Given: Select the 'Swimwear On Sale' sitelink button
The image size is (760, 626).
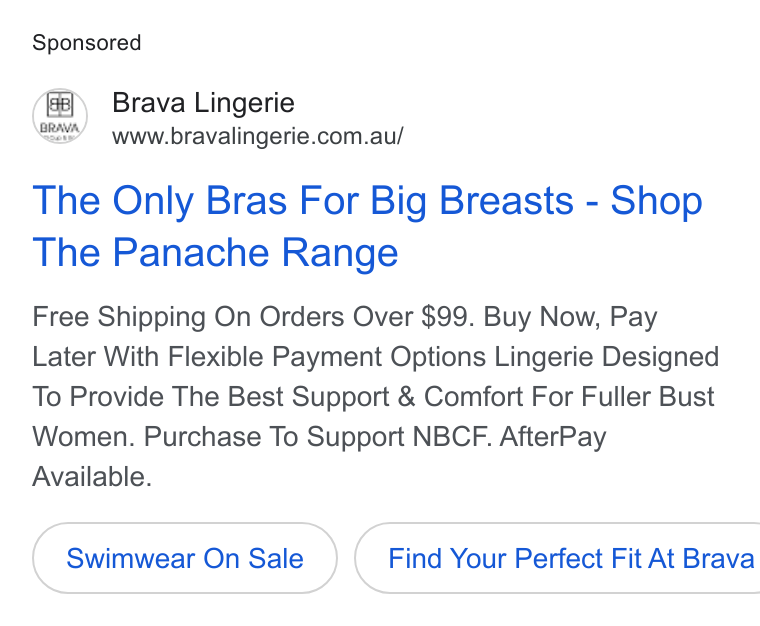Looking at the screenshot, I should [x=185, y=558].
